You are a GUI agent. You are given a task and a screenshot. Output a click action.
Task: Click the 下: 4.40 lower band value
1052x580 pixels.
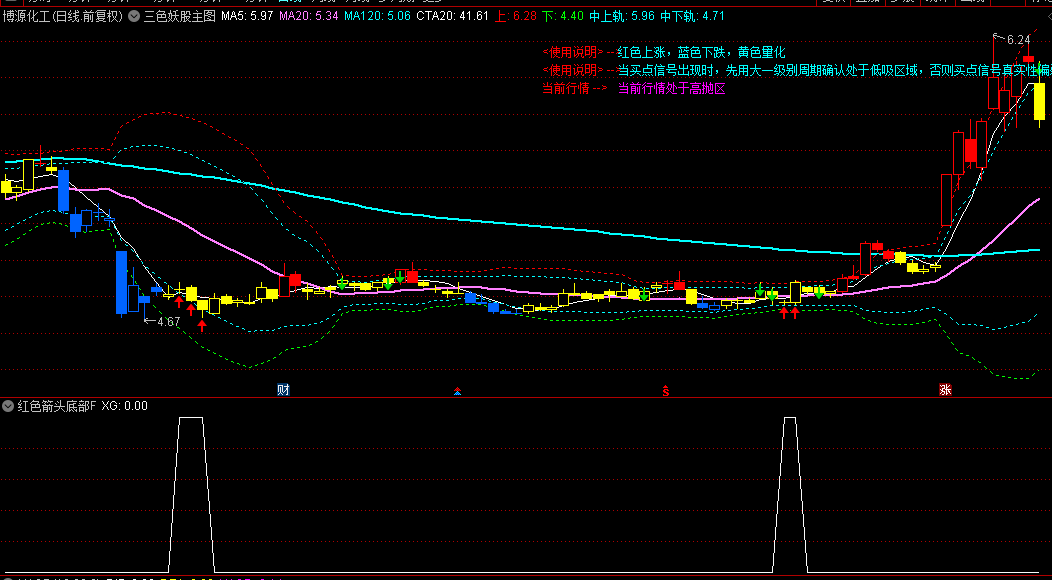(564, 16)
